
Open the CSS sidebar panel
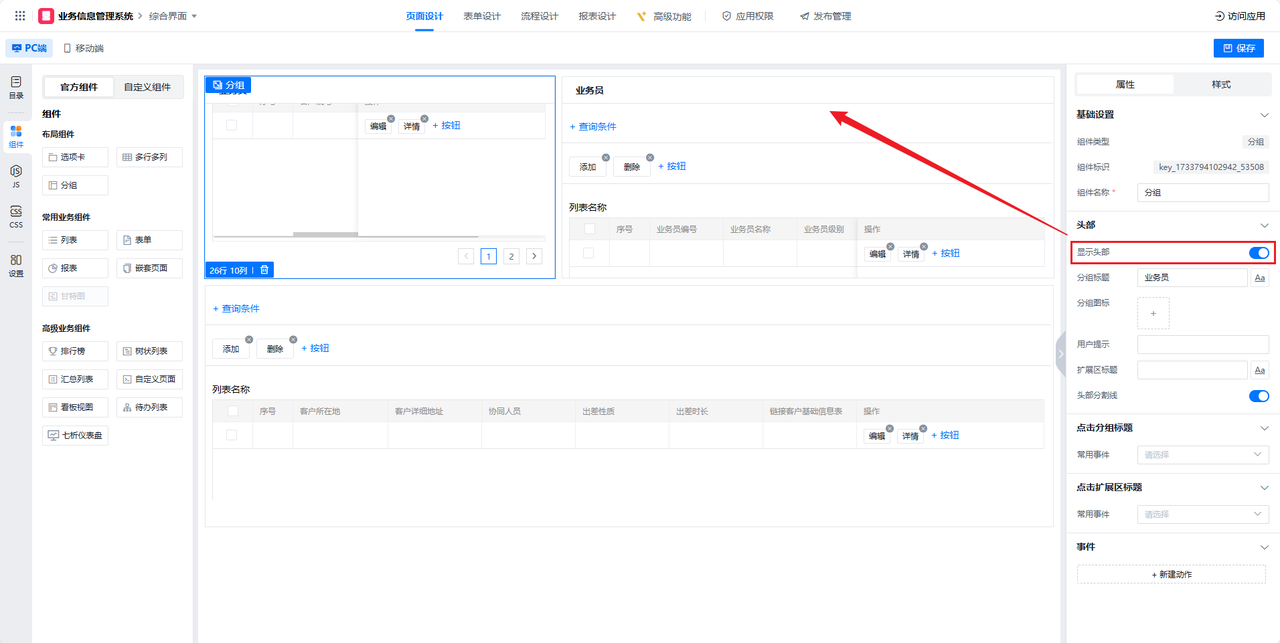(x=16, y=217)
